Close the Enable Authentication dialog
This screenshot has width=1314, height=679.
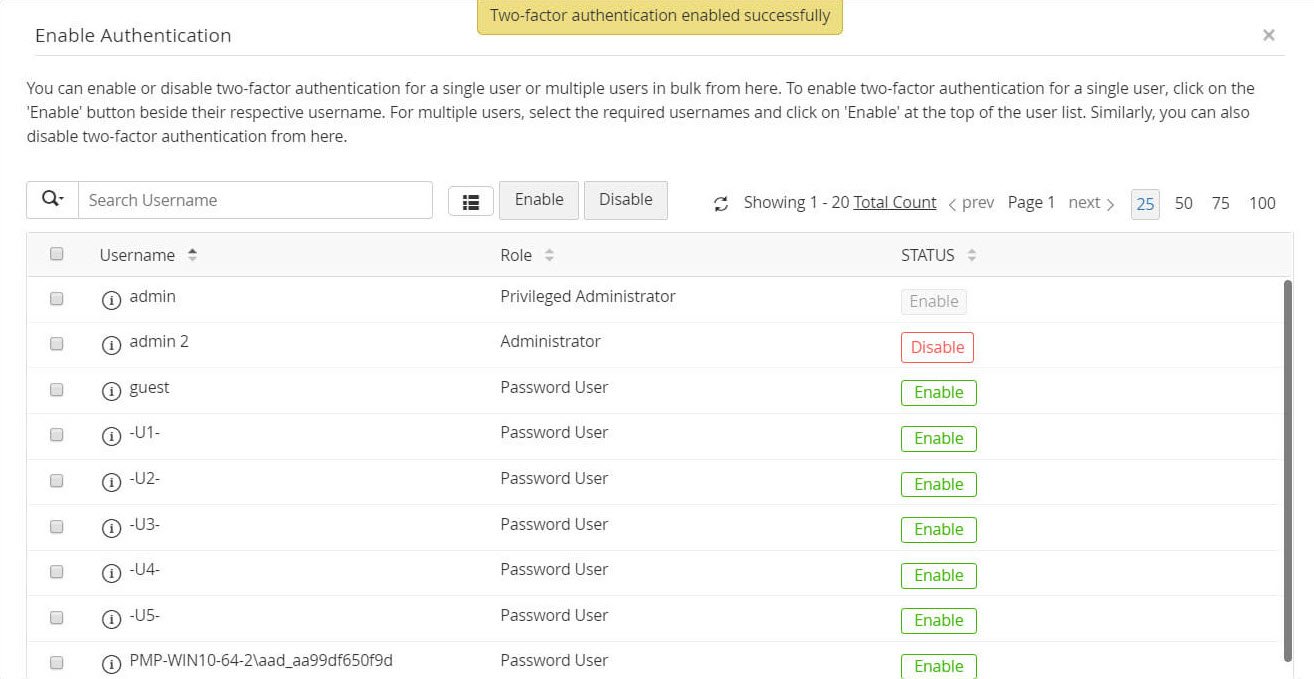pyautogui.click(x=1268, y=35)
